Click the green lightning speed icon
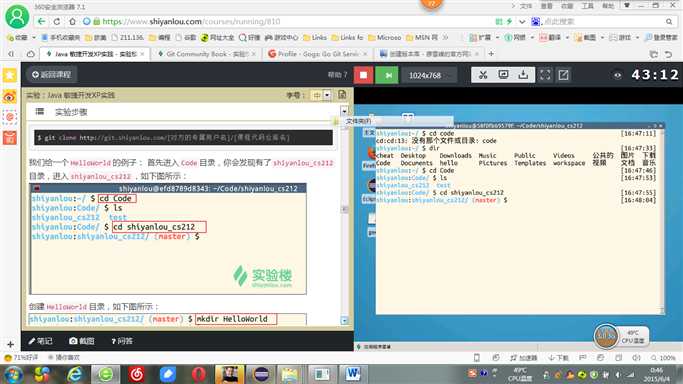The height and width of the screenshot is (384, 683). (x=509, y=21)
